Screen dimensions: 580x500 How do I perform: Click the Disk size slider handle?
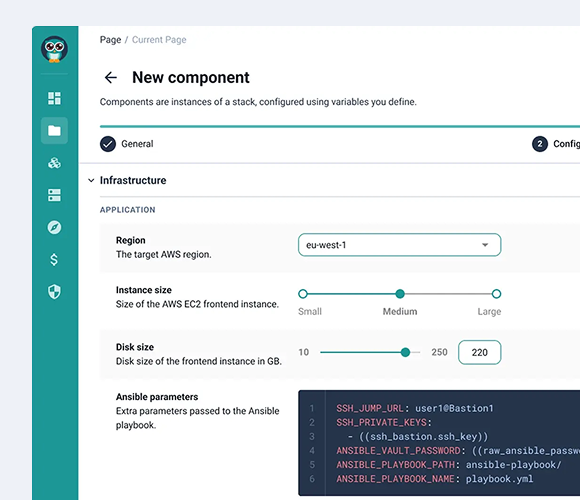tap(405, 352)
